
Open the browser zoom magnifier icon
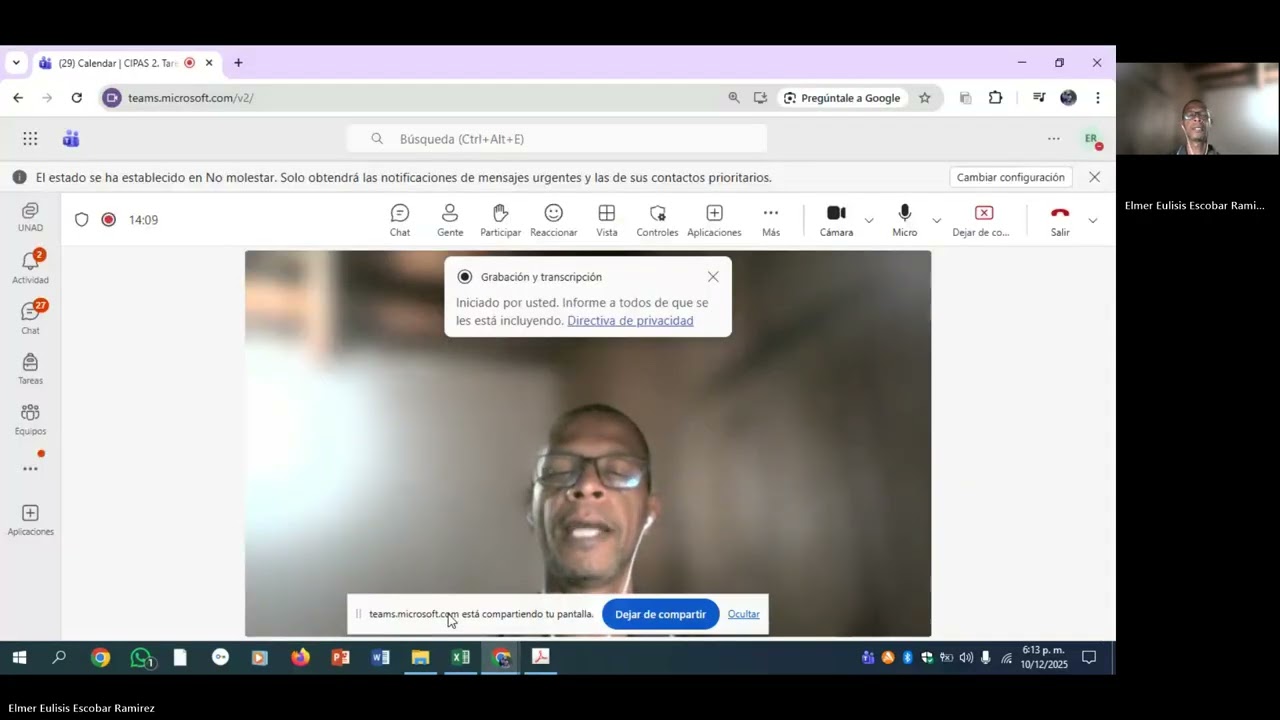[734, 98]
